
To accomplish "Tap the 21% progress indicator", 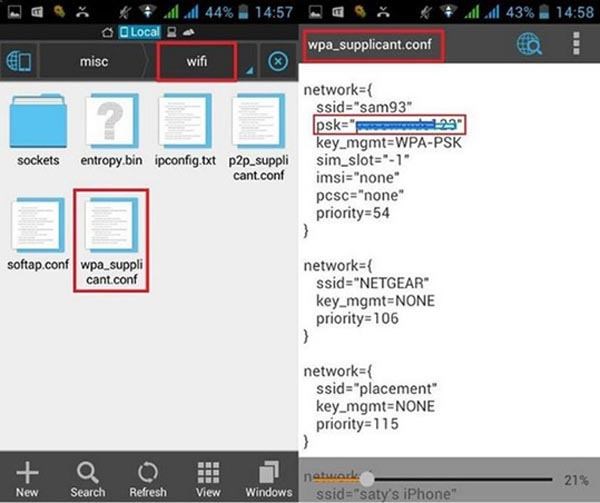I will coord(576,480).
